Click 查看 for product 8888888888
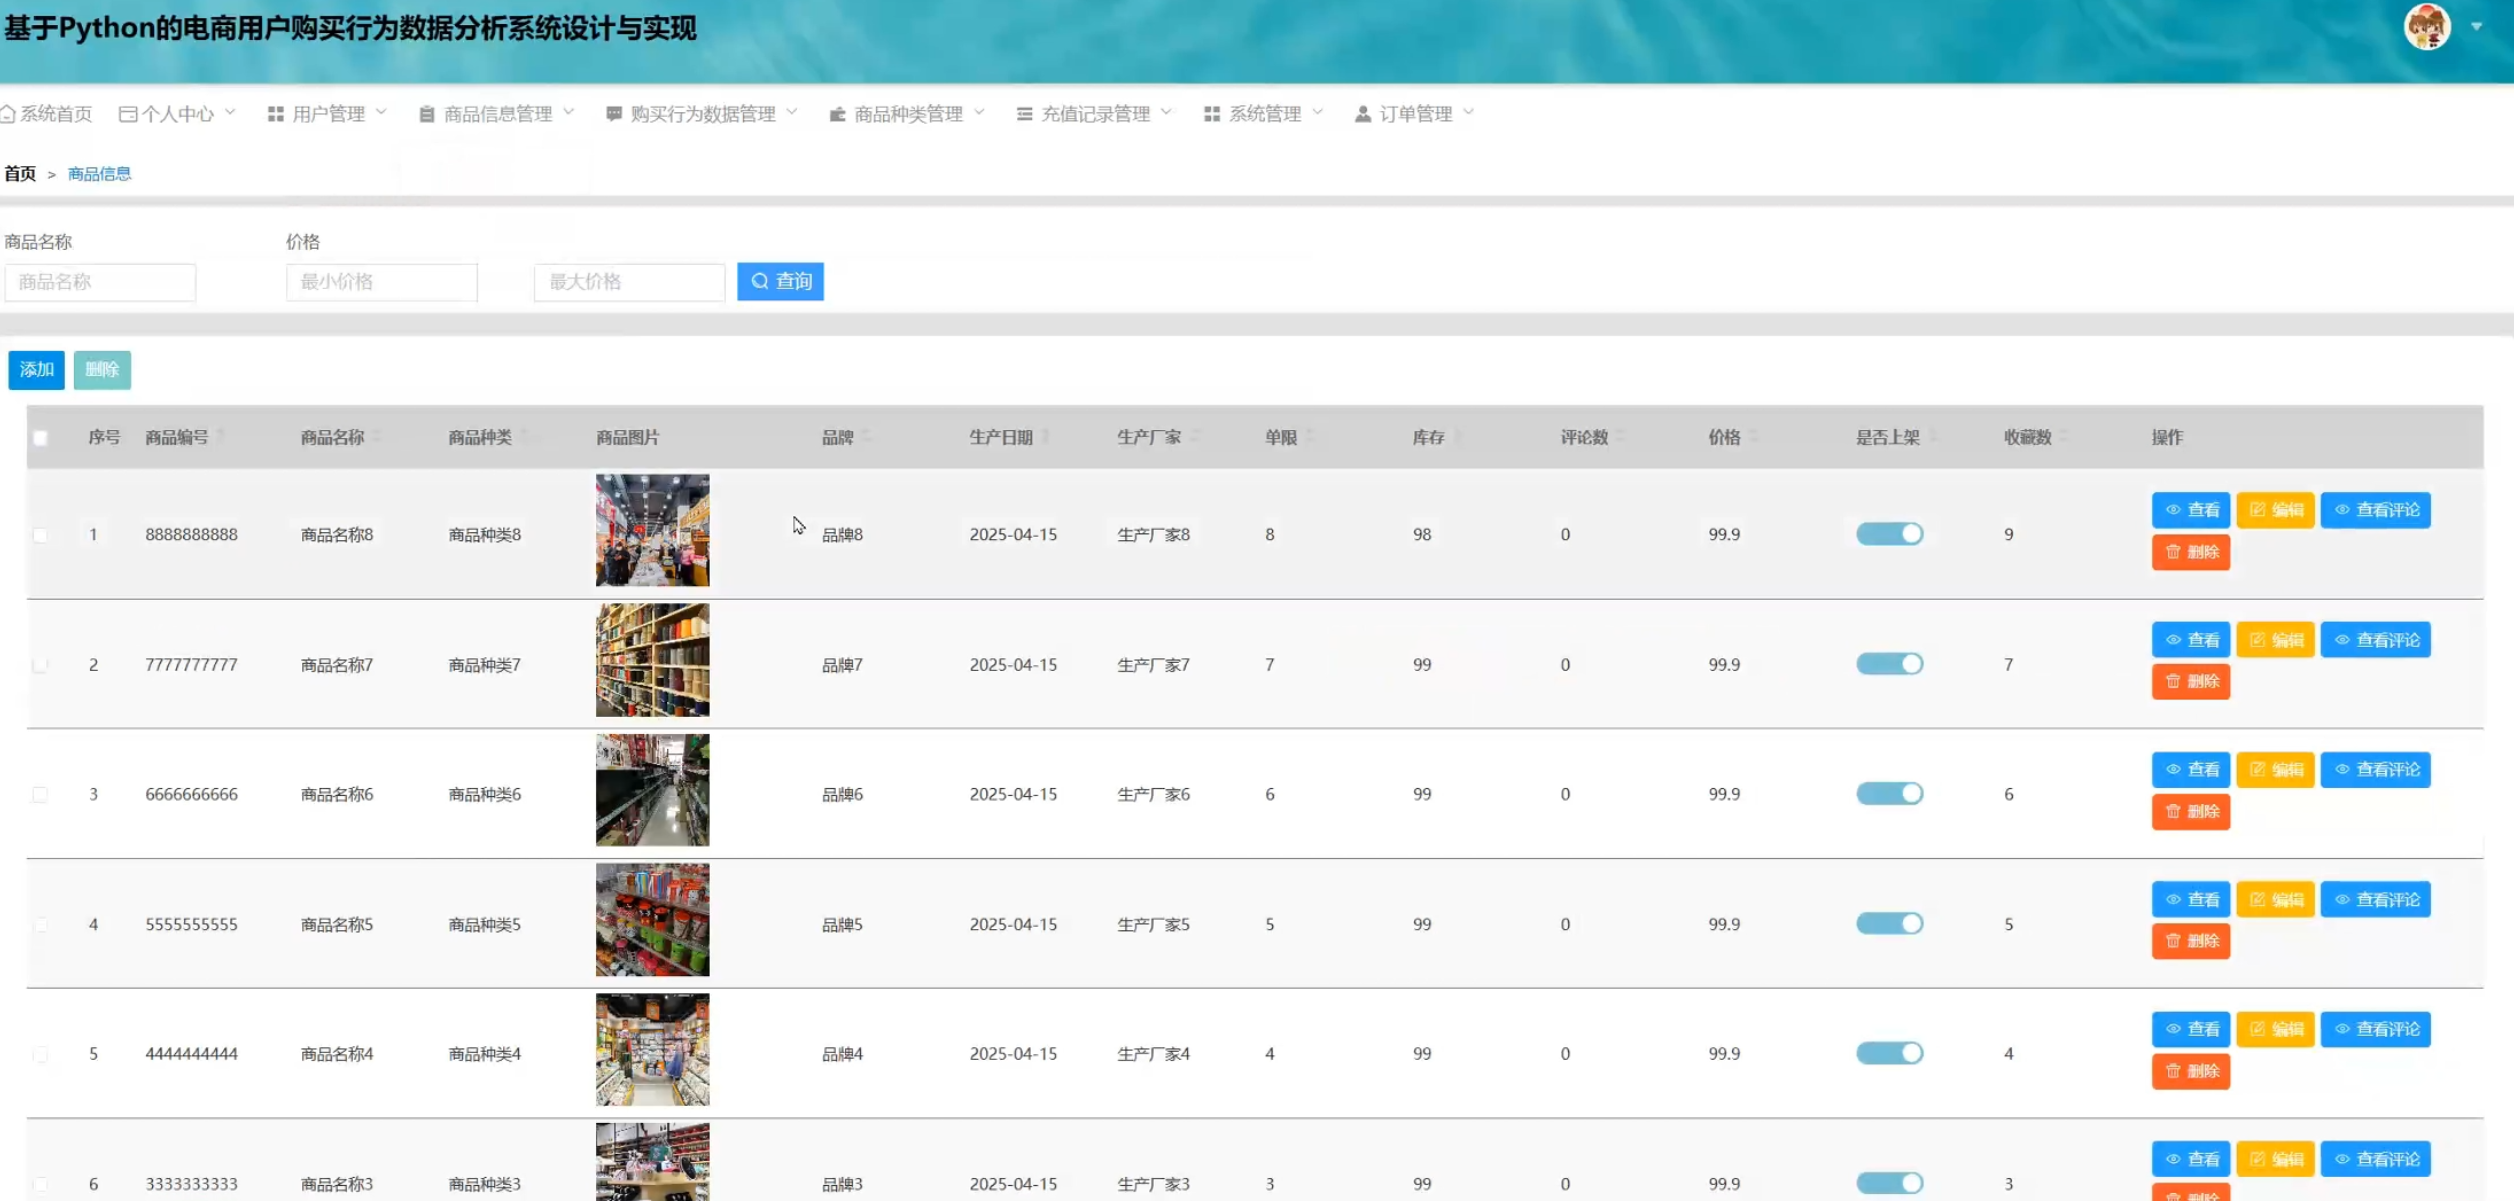The width and height of the screenshot is (2514, 1201). (x=2190, y=510)
